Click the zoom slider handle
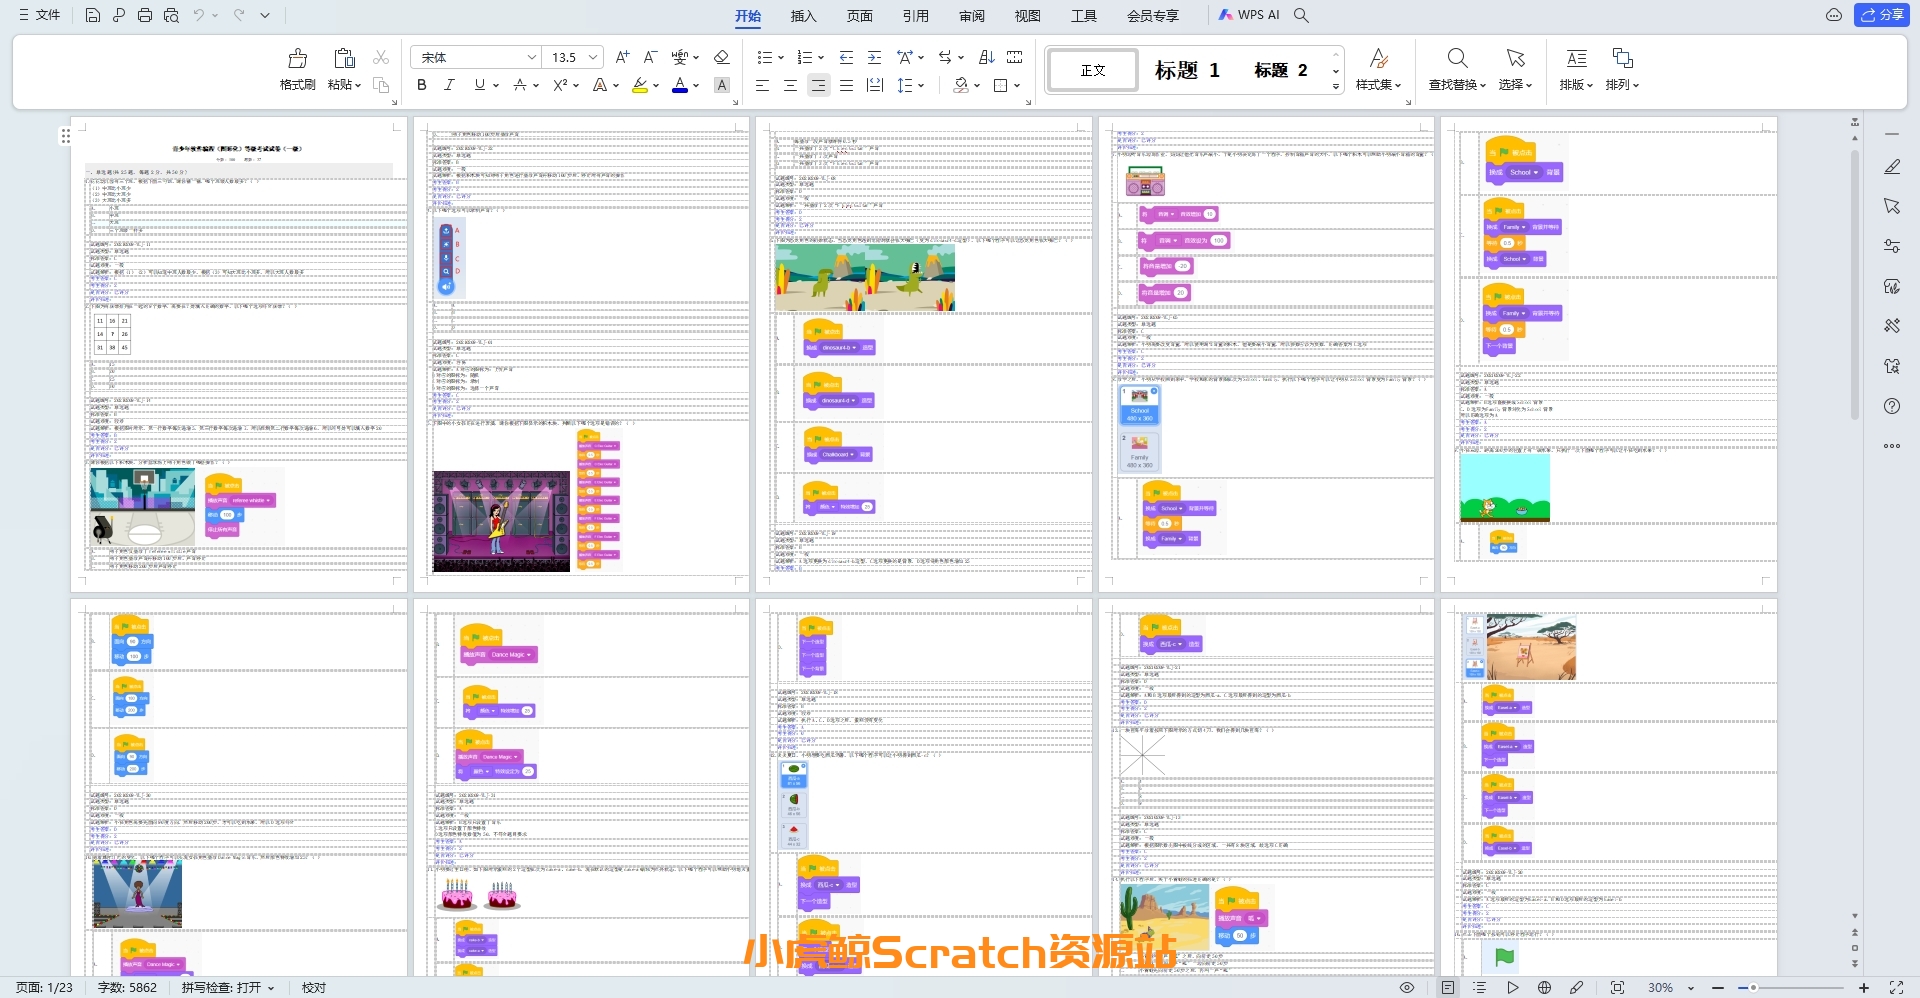The height and width of the screenshot is (998, 1920). coord(1753,987)
